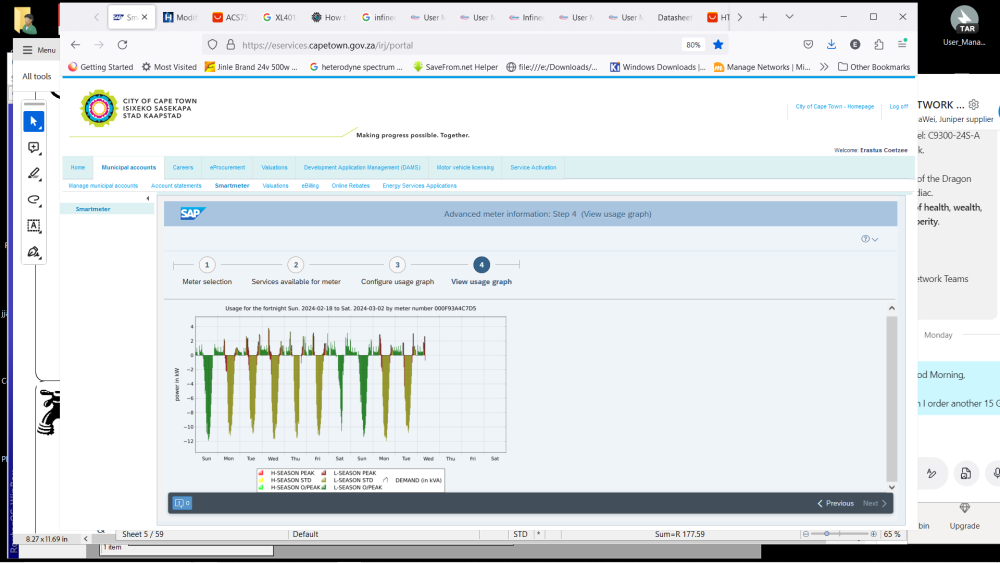Go to step 3 Configure usage graph
This screenshot has width=1000, height=563.
point(397,265)
